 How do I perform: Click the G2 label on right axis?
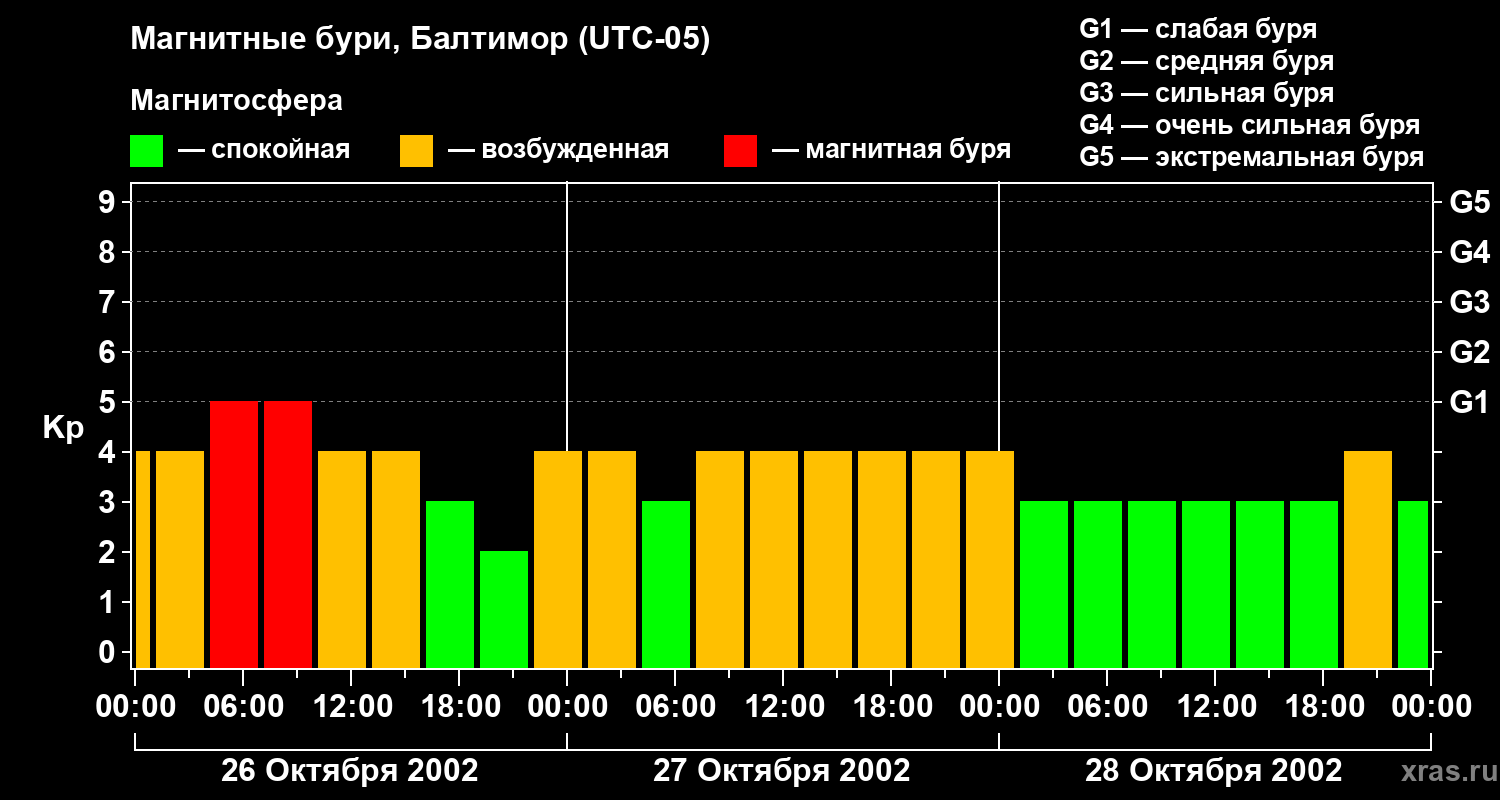coord(1469,352)
